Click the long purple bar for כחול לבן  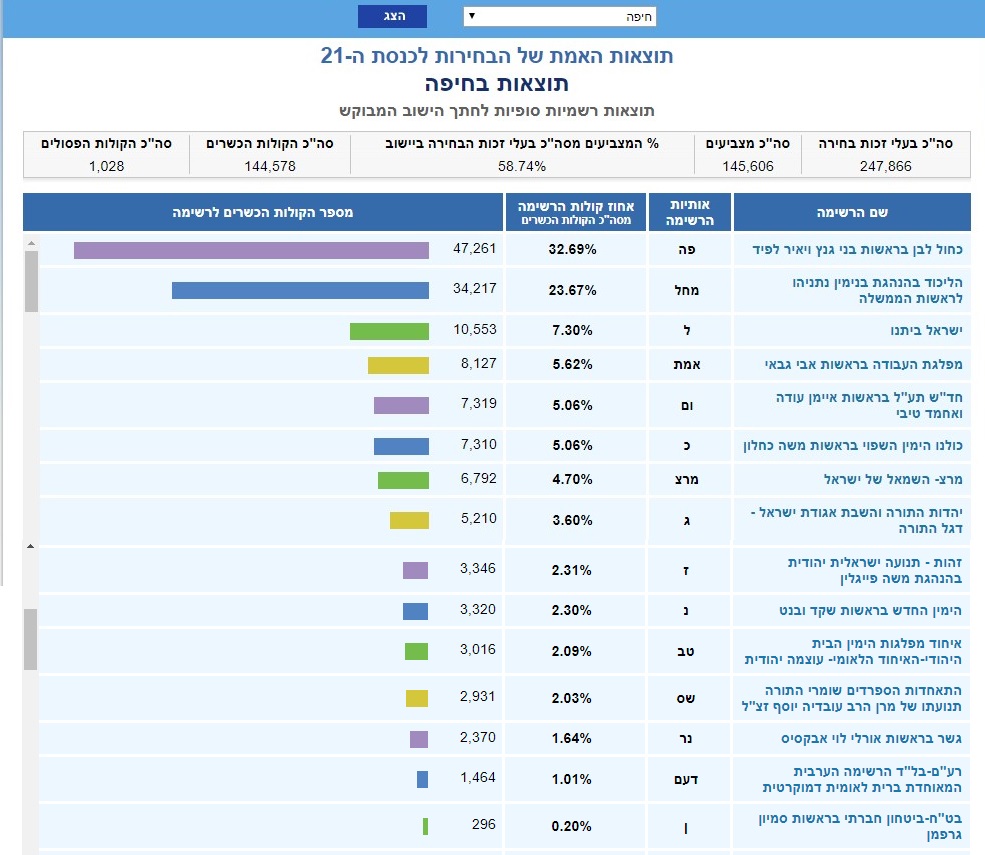pyautogui.click(x=251, y=249)
